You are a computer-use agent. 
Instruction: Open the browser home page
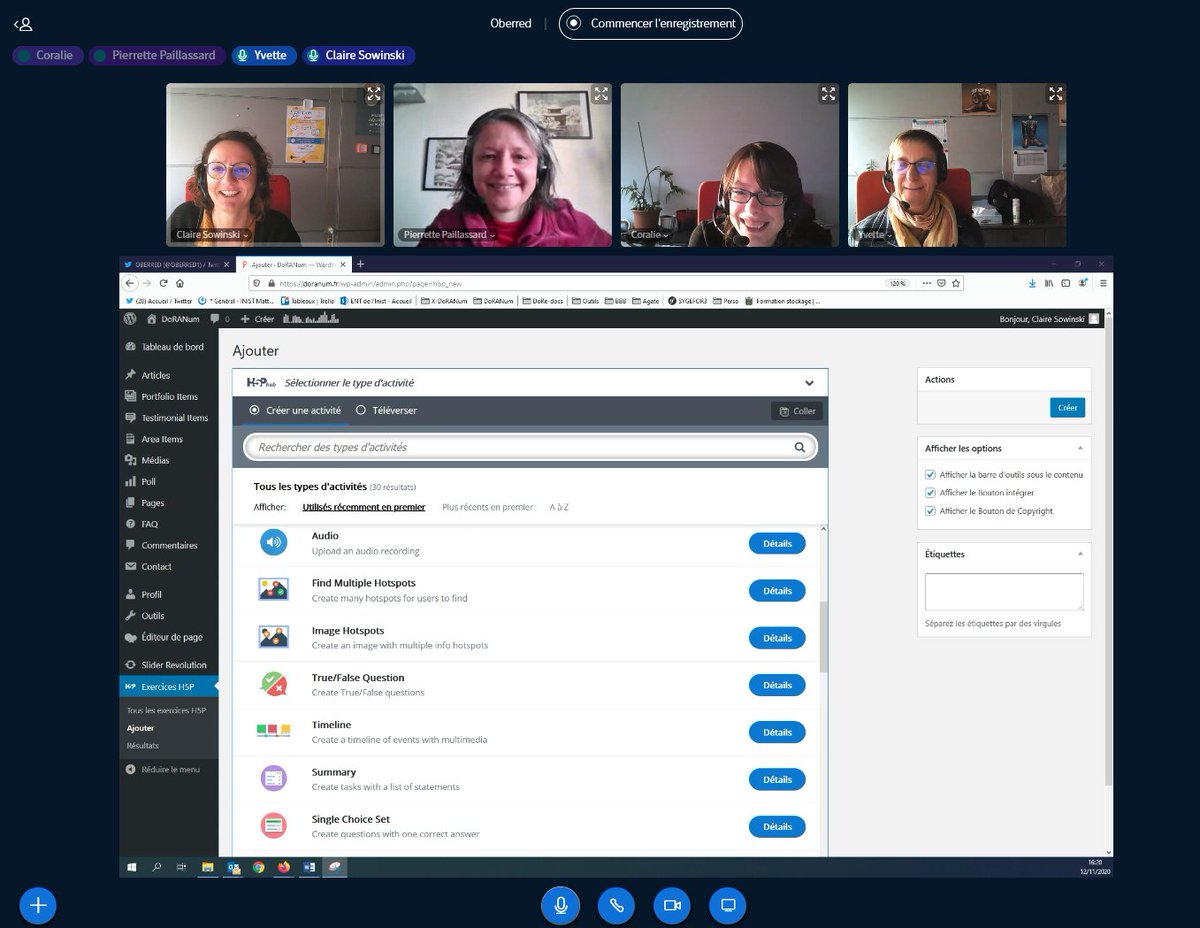coord(179,283)
